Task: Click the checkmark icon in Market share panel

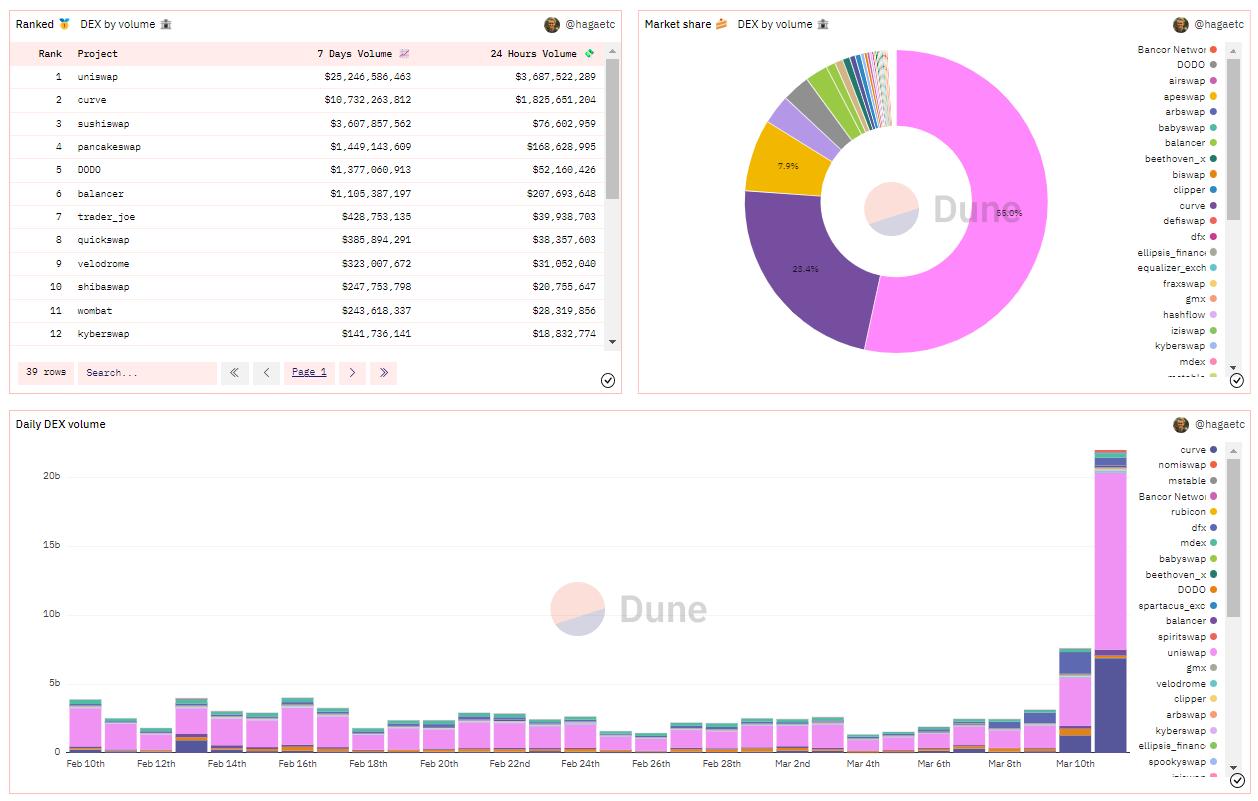Action: [x=1236, y=380]
